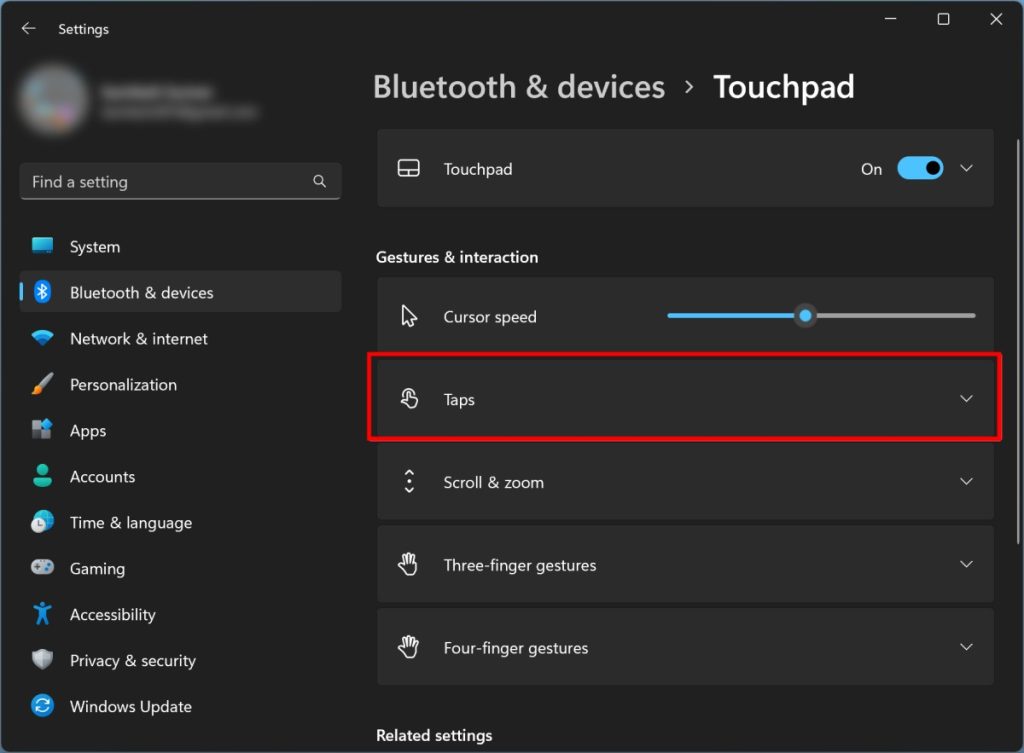Click the Accounts sidebar entry
The height and width of the screenshot is (753, 1024).
tap(103, 476)
